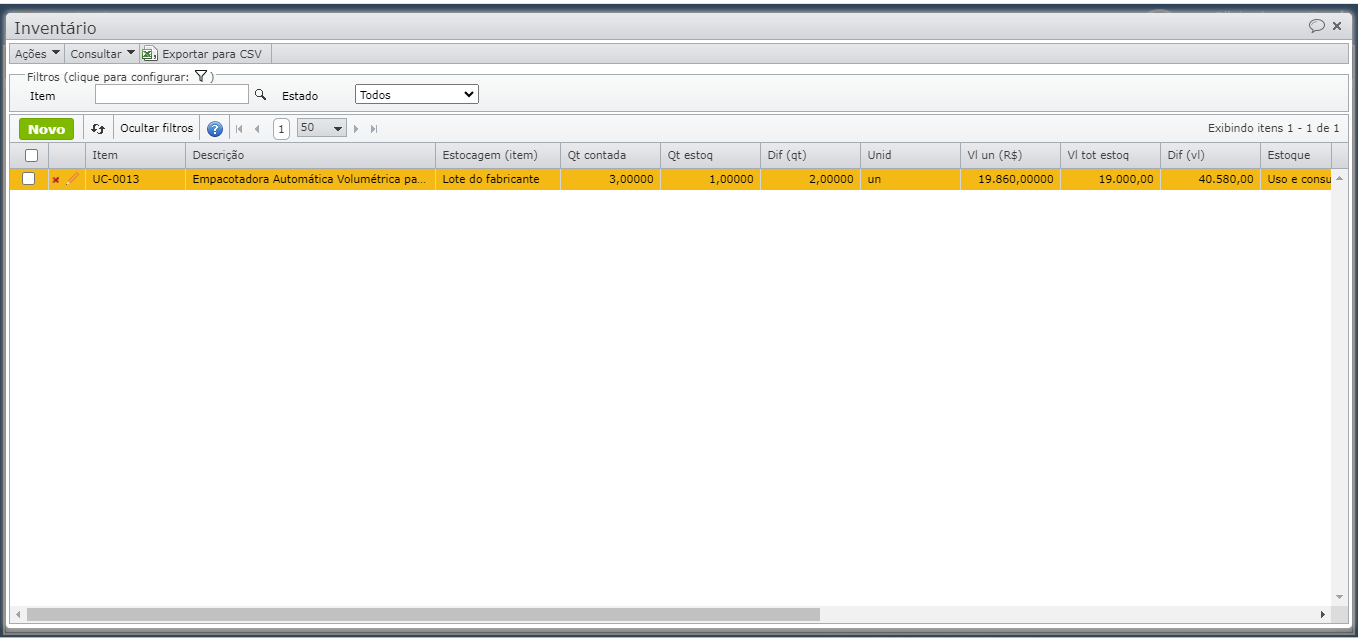Sort by the Descrição column header

coord(310,155)
